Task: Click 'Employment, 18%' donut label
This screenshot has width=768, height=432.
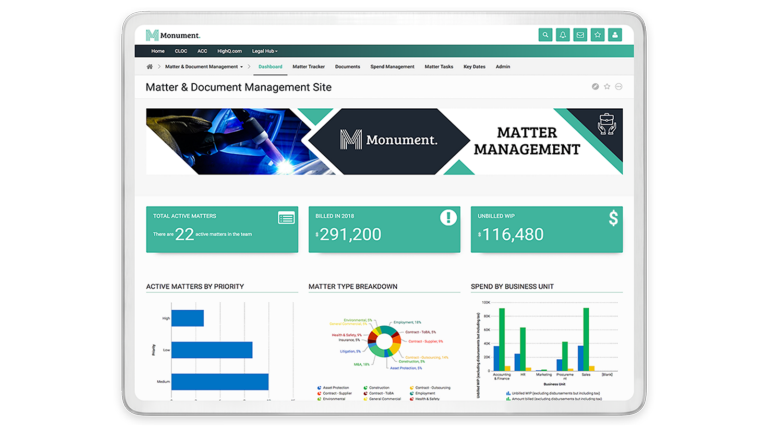Action: click(x=407, y=322)
